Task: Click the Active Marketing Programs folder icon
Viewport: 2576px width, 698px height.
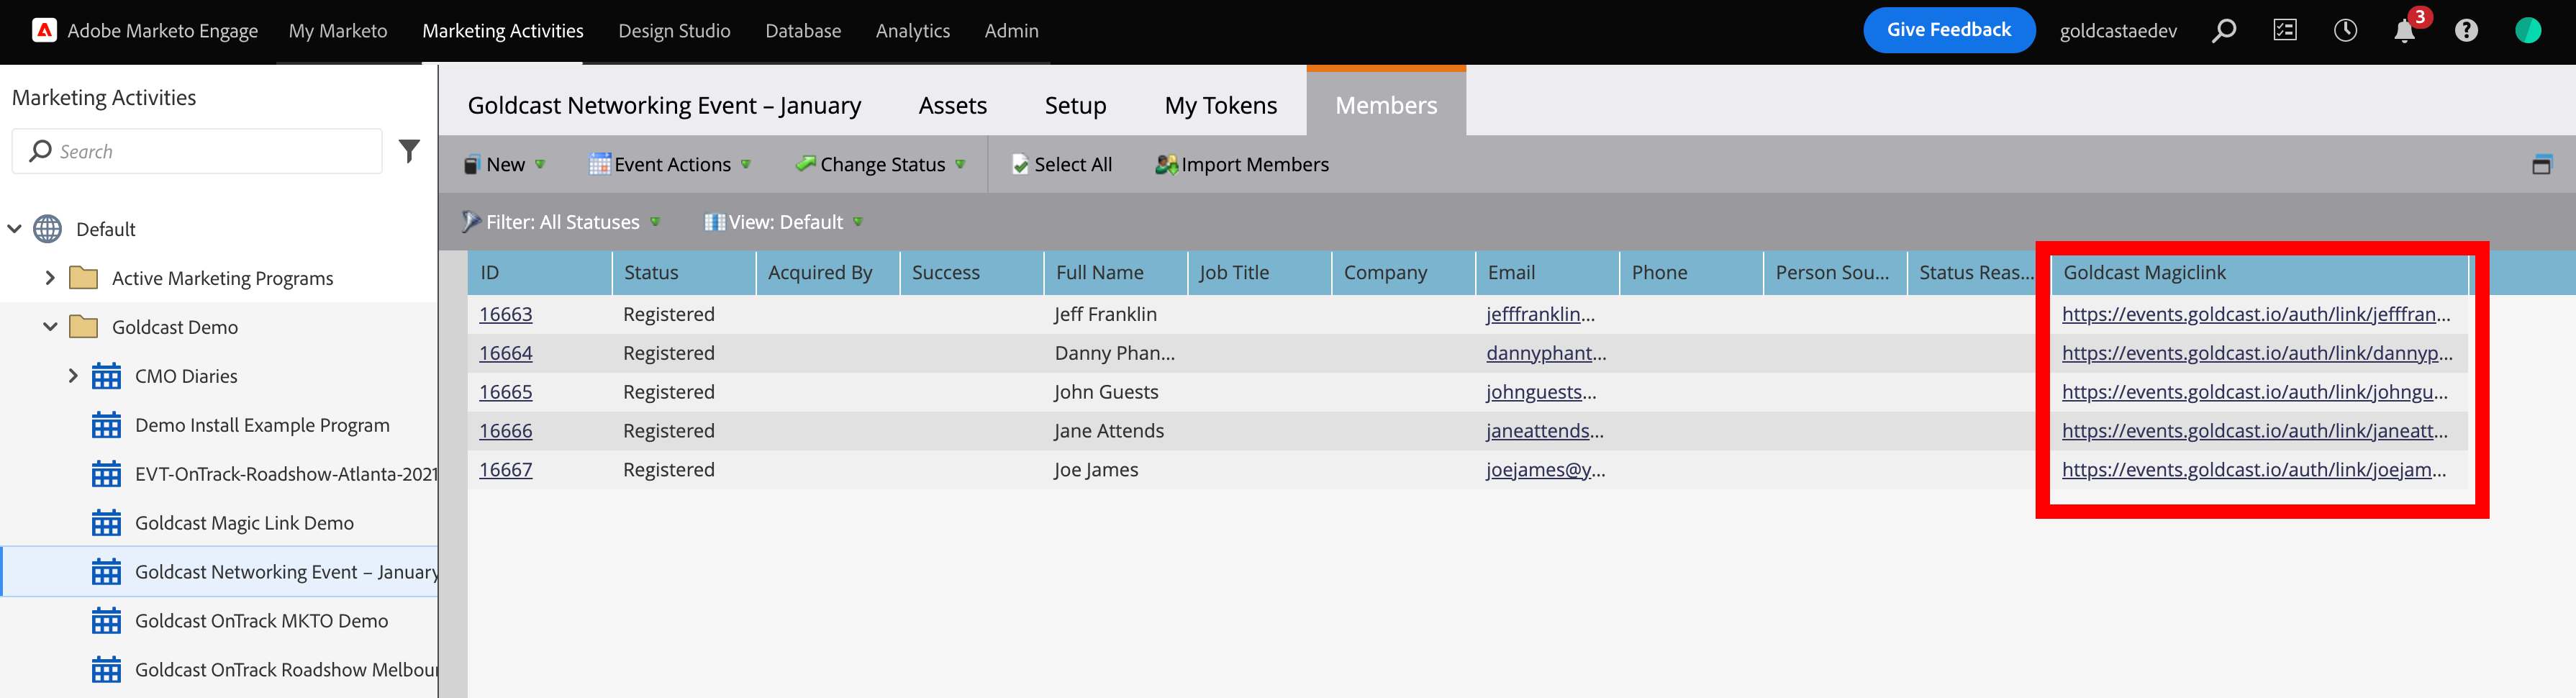Action: (83, 278)
